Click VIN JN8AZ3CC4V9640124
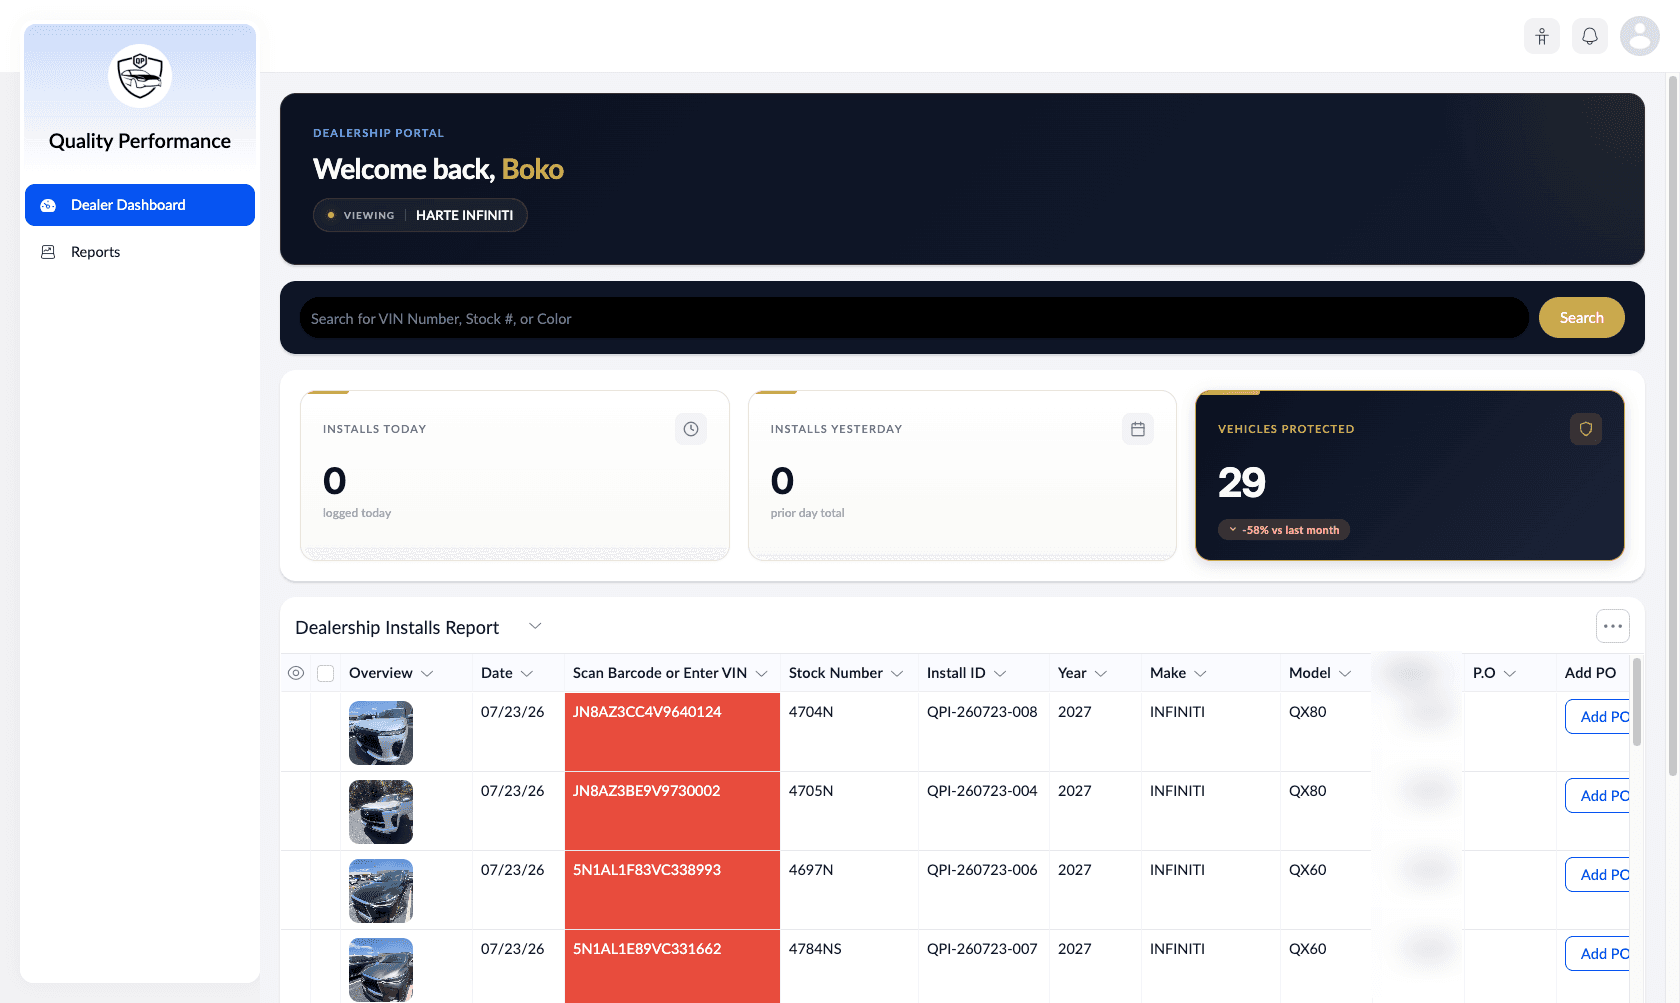This screenshot has height=1003, width=1680. click(647, 712)
